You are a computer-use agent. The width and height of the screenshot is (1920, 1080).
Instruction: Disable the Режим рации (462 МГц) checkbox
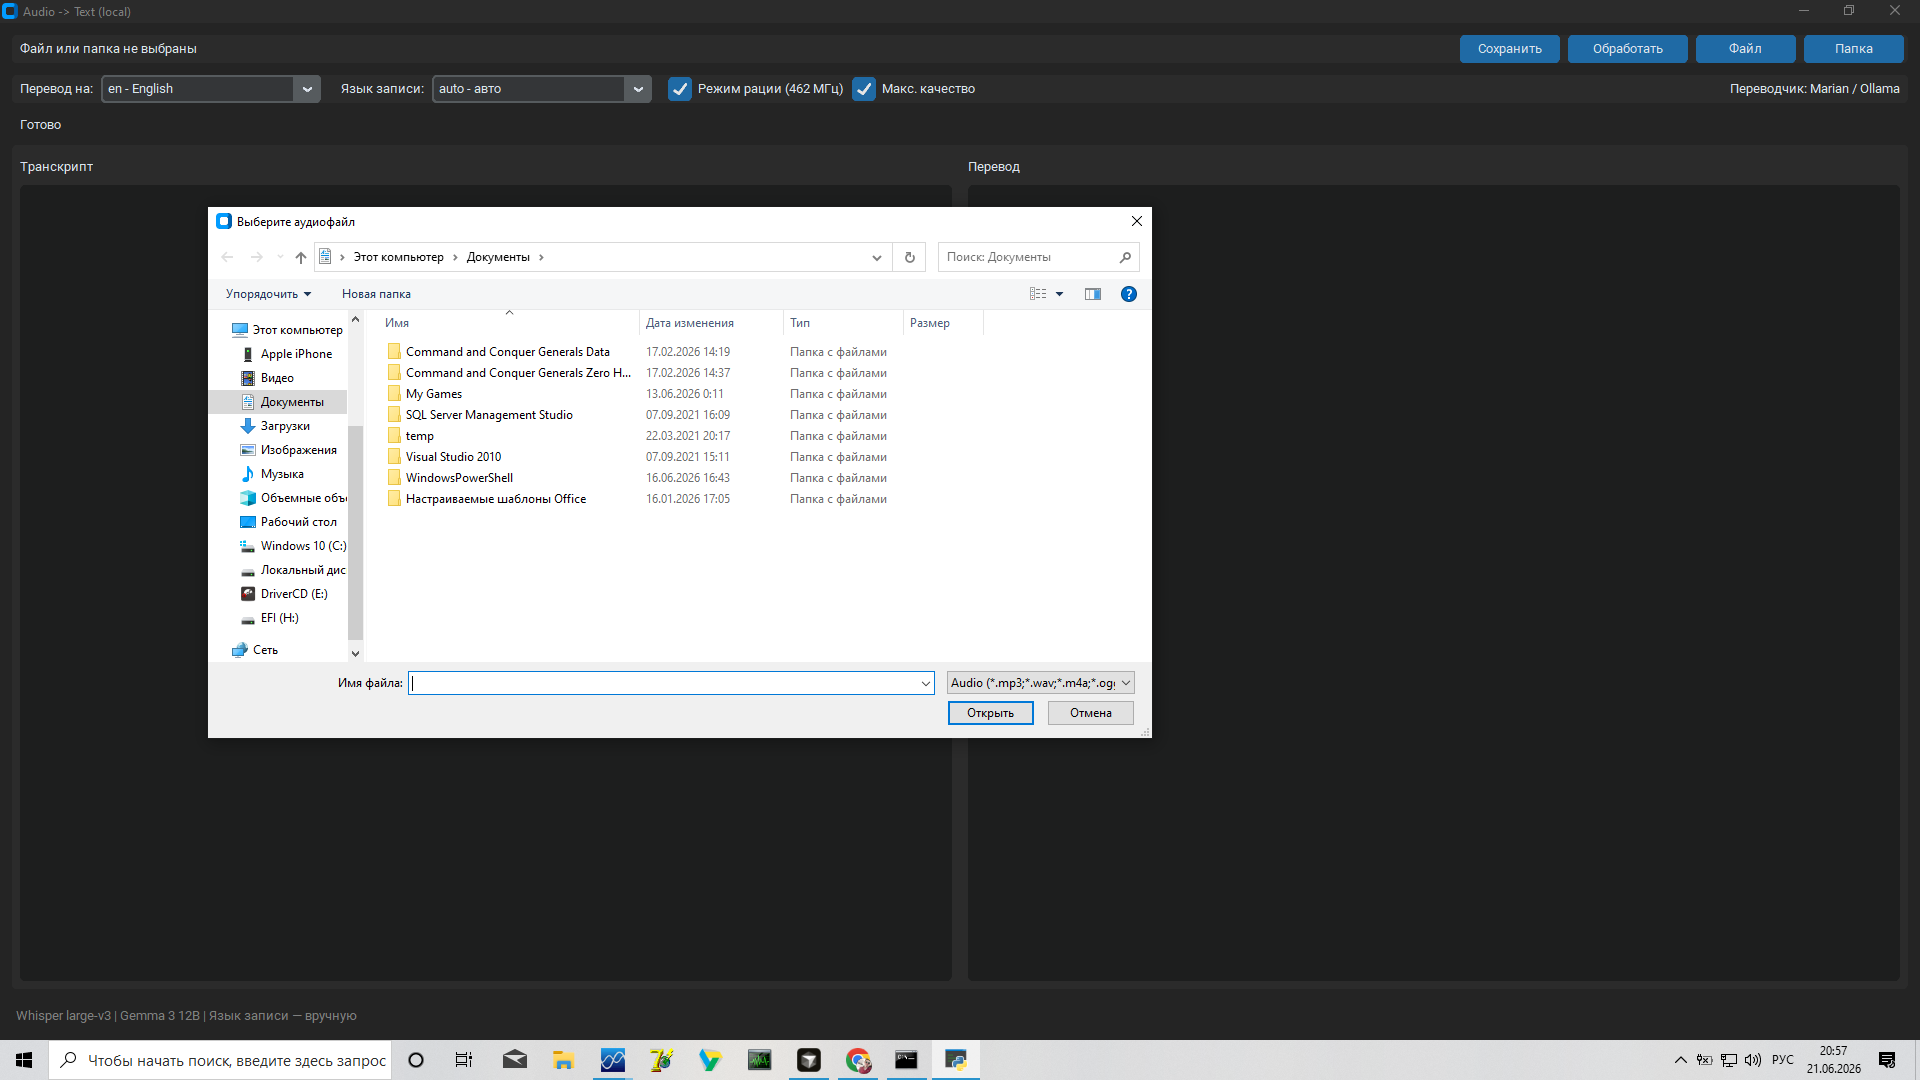[x=680, y=89]
